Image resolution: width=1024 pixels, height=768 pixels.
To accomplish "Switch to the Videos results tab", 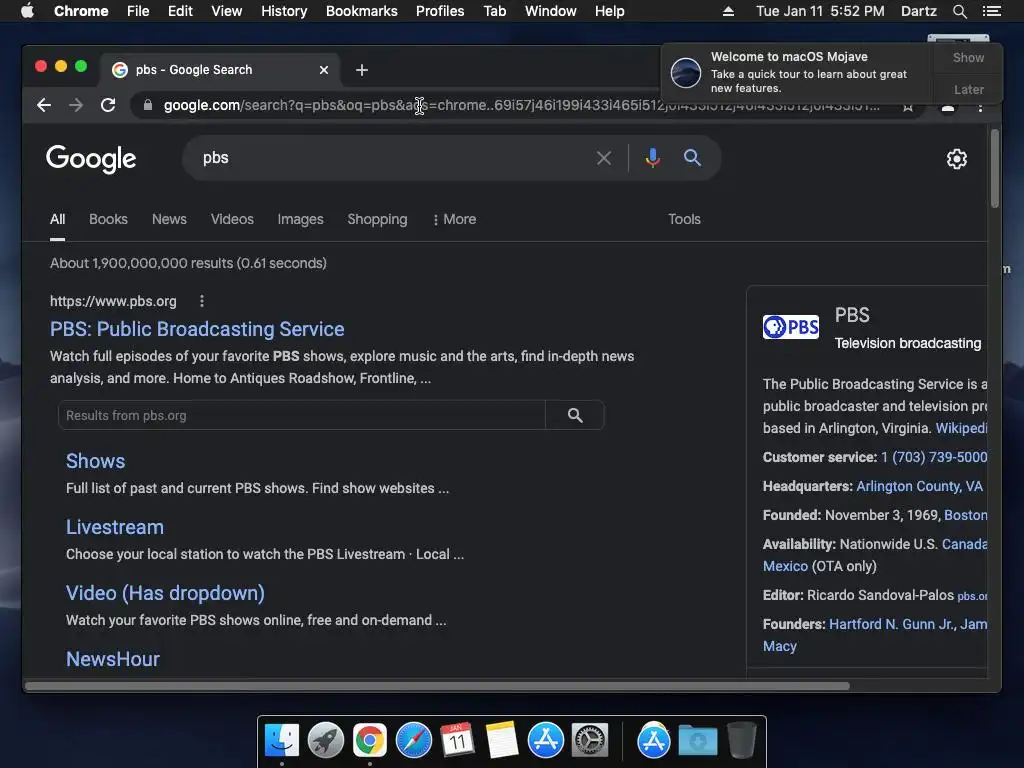I will coord(232,219).
